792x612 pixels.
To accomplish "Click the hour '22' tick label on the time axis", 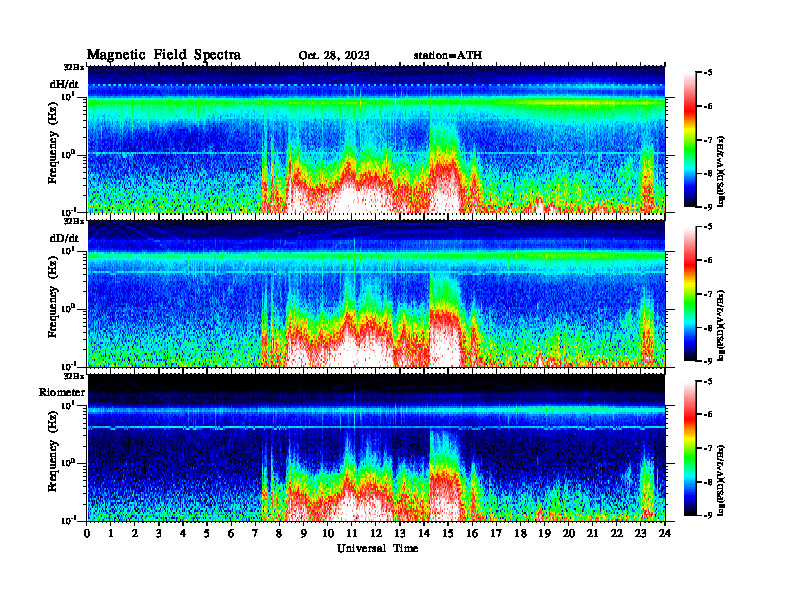I will coord(617,534).
